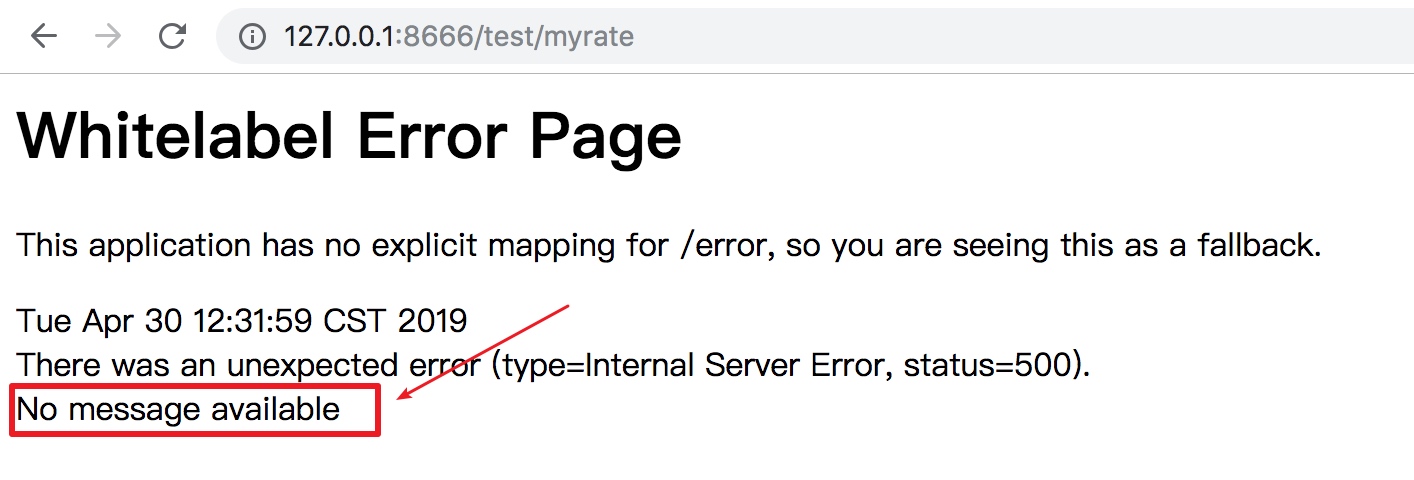Image resolution: width=1414 pixels, height=480 pixels.
Task: Go back with the browser Back arrow
Action: [44, 37]
